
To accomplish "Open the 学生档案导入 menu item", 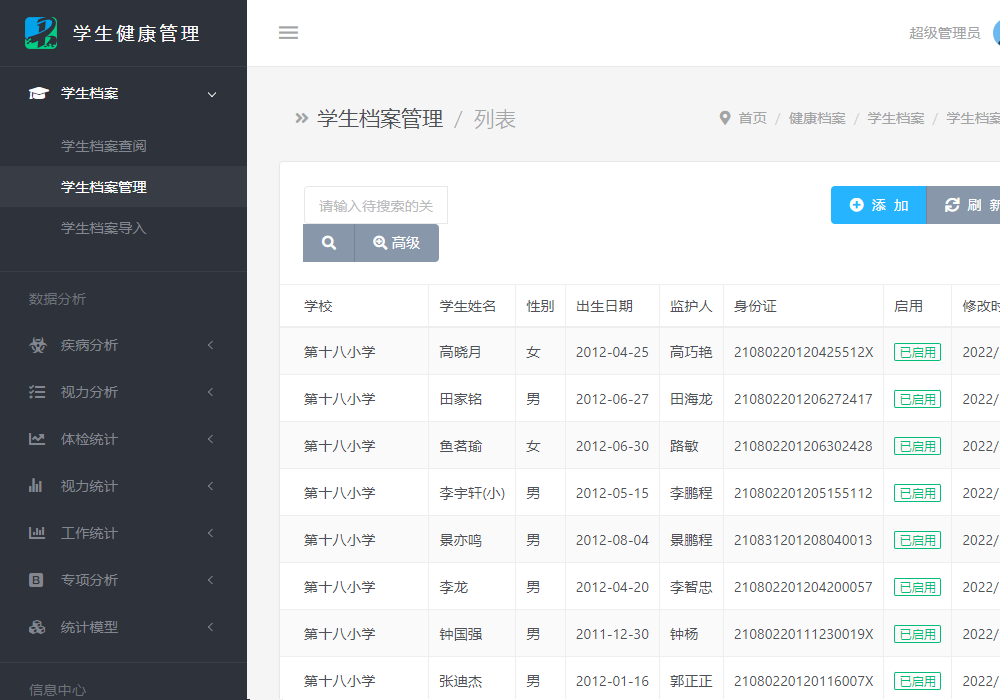I will point(104,228).
